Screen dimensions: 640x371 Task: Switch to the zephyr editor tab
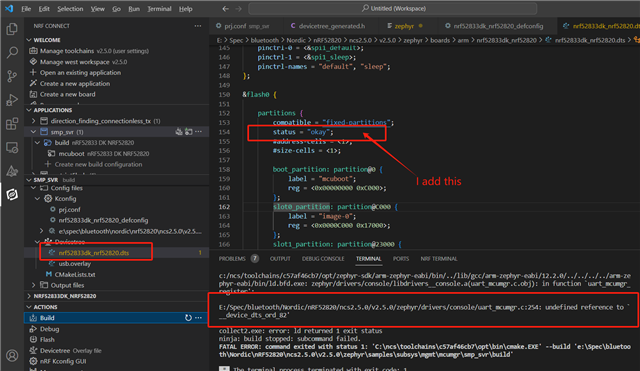[x=404, y=26]
